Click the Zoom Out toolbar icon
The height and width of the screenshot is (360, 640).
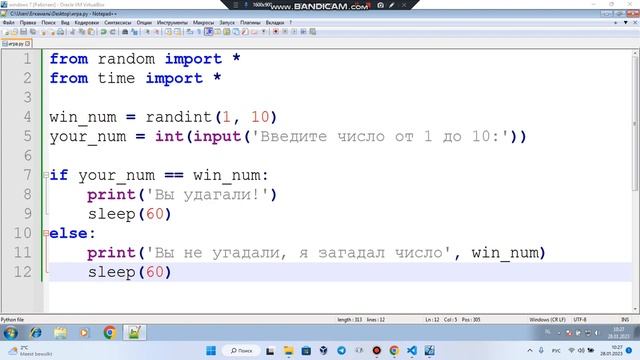click(156, 32)
